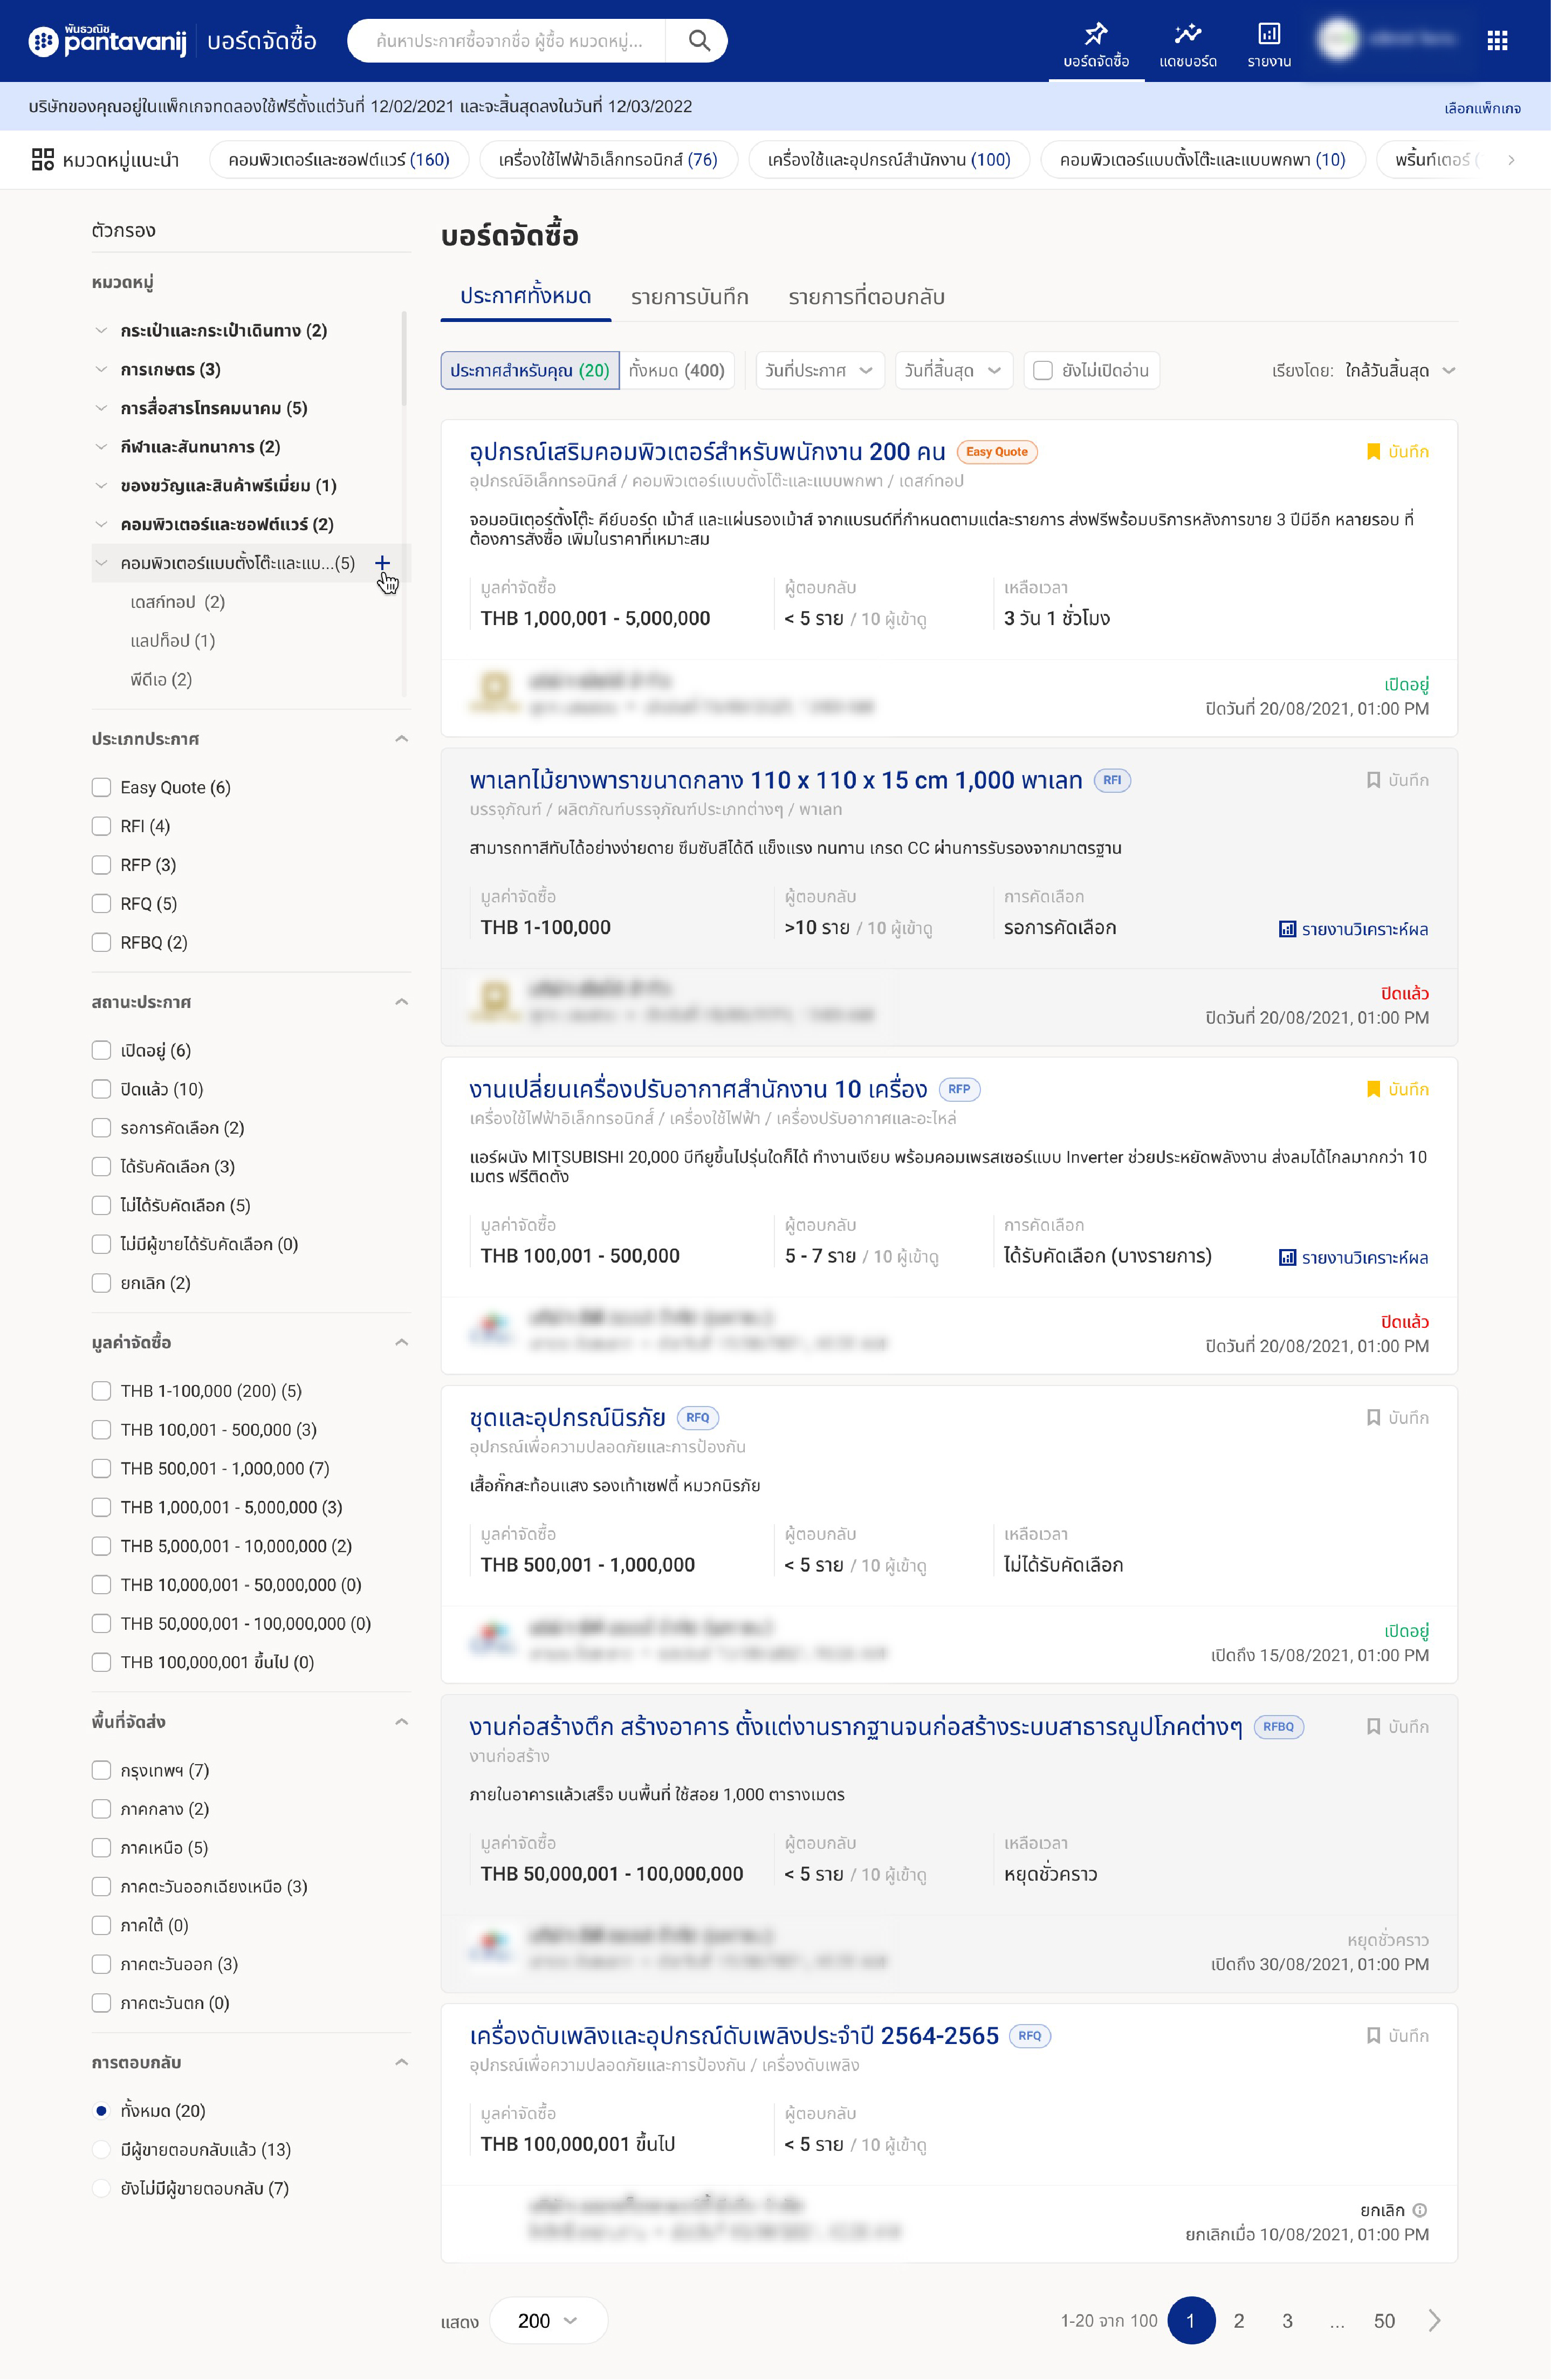Collapse สถานะประกาศ filter section
This screenshot has height=2380, width=1551.
(x=401, y=1002)
